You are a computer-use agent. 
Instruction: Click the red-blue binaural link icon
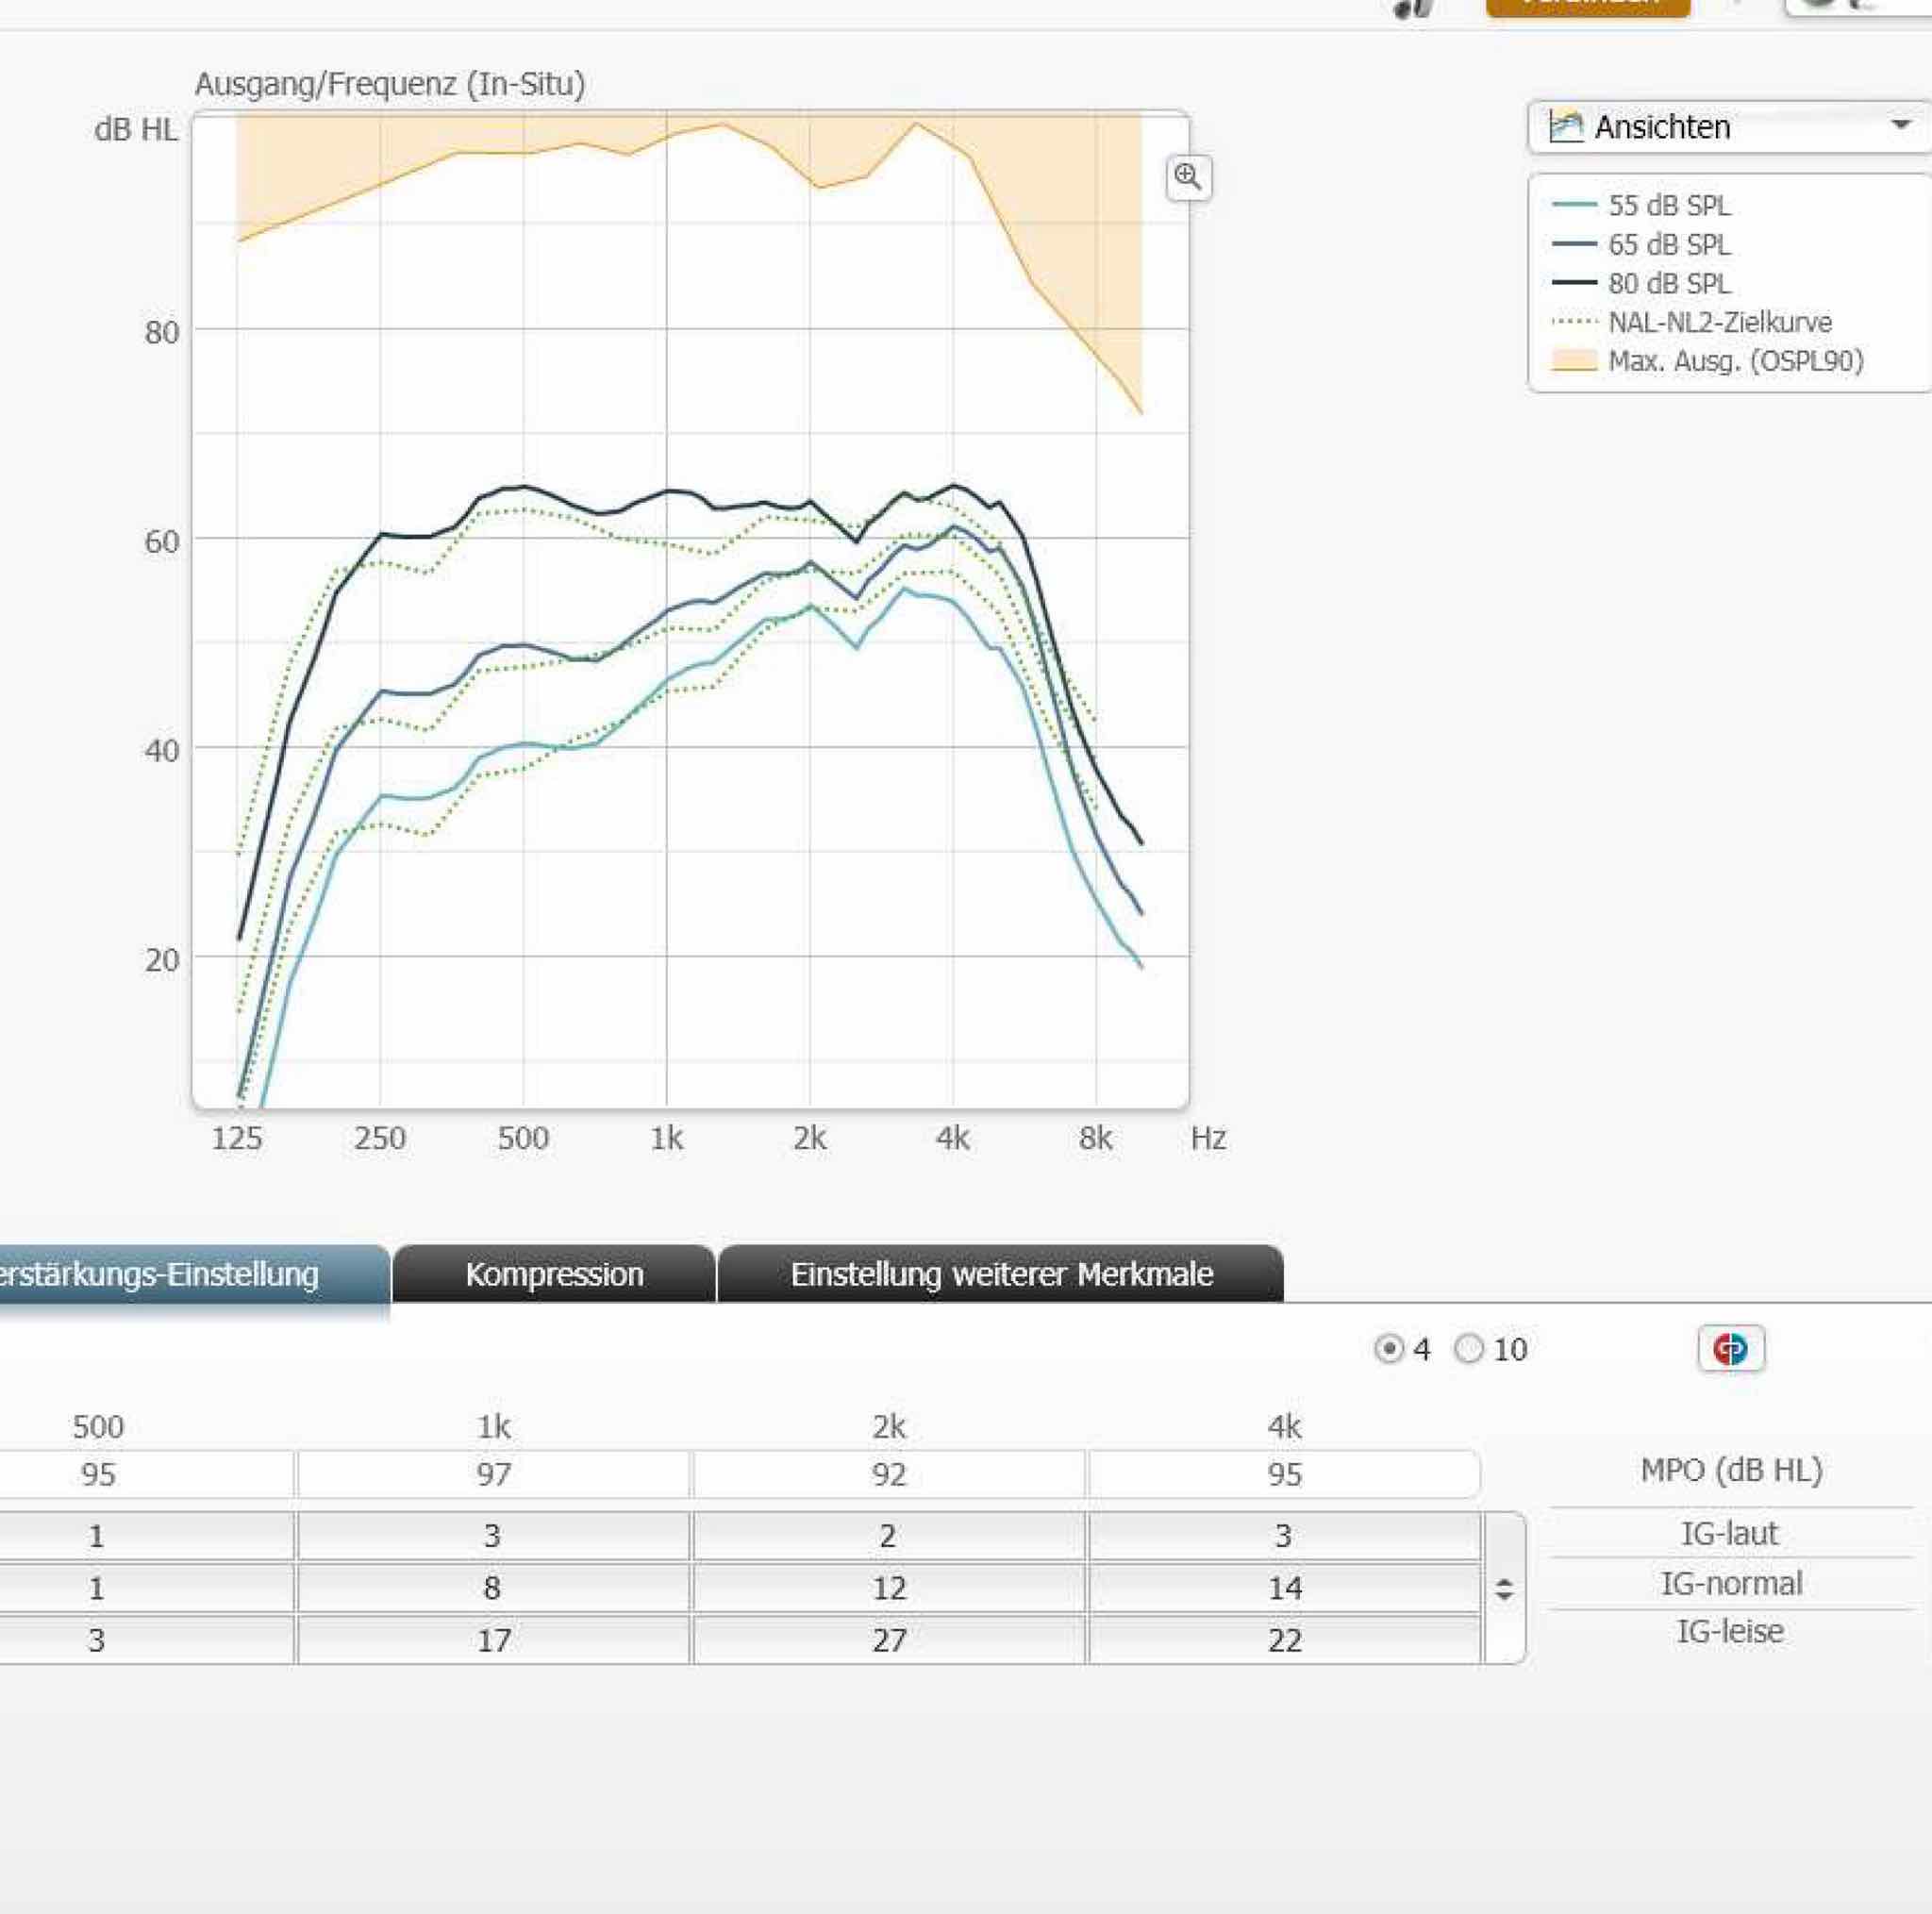click(1730, 1349)
